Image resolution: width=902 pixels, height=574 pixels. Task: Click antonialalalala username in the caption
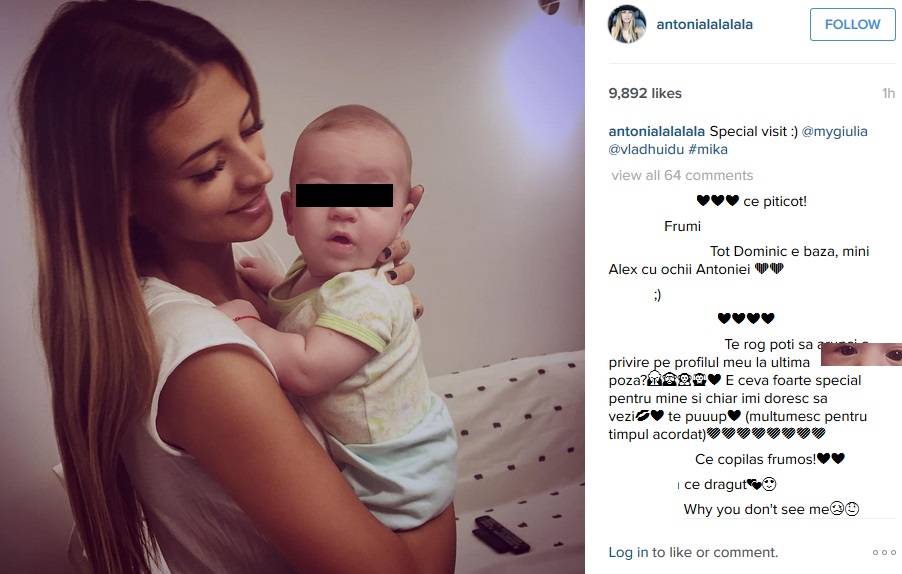pos(656,132)
